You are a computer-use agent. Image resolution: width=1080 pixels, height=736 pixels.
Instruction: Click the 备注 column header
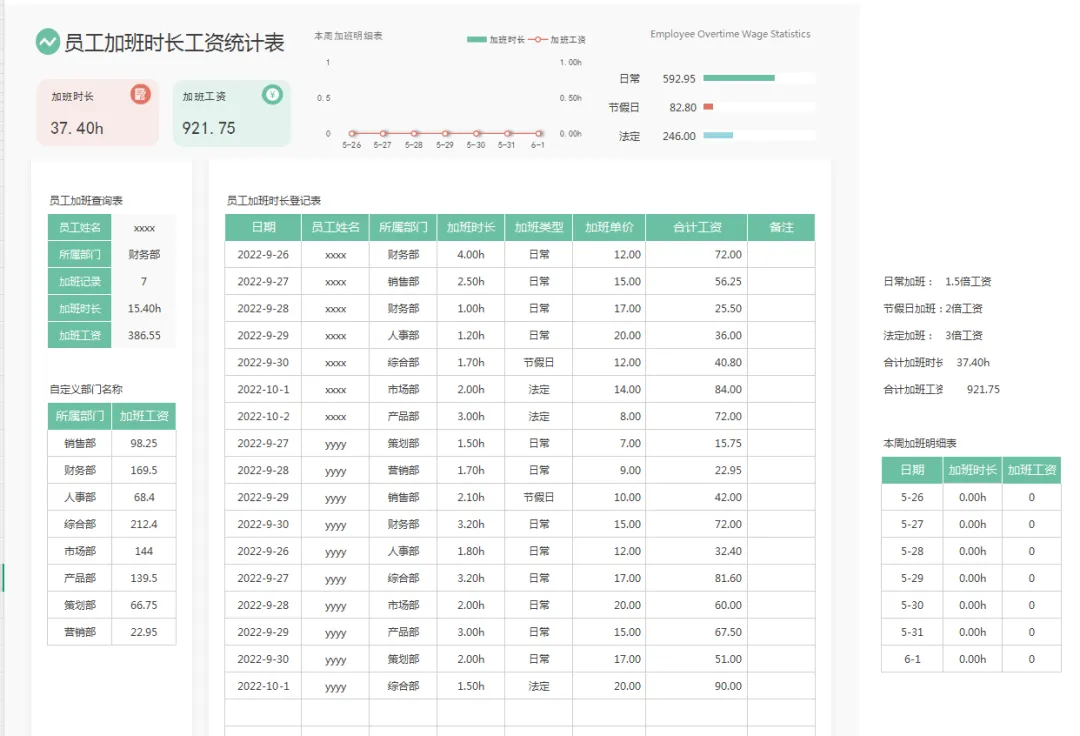[x=781, y=227]
